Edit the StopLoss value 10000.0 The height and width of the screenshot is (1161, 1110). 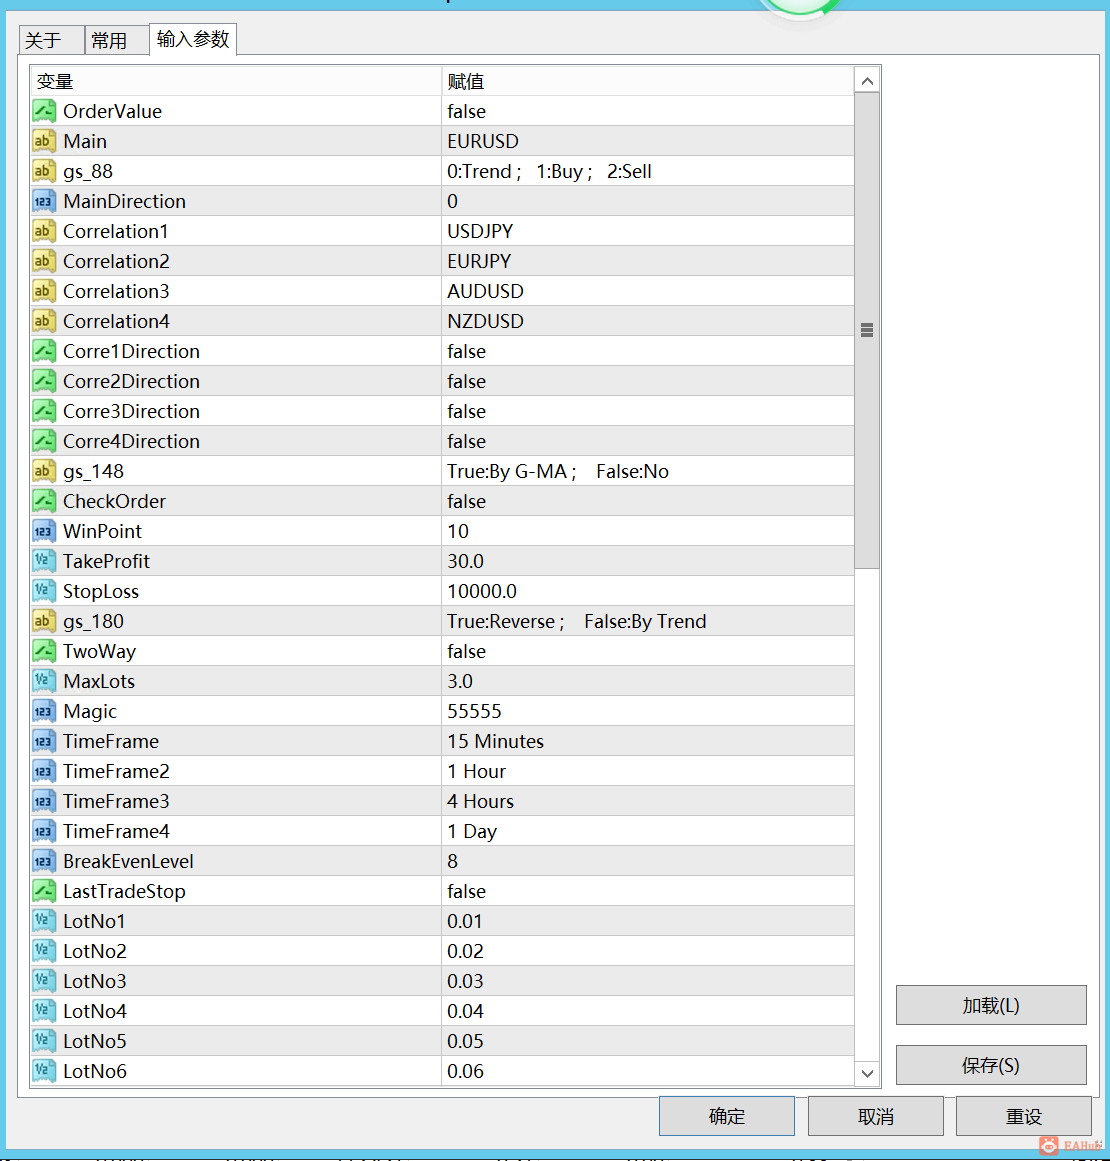(x=647, y=591)
